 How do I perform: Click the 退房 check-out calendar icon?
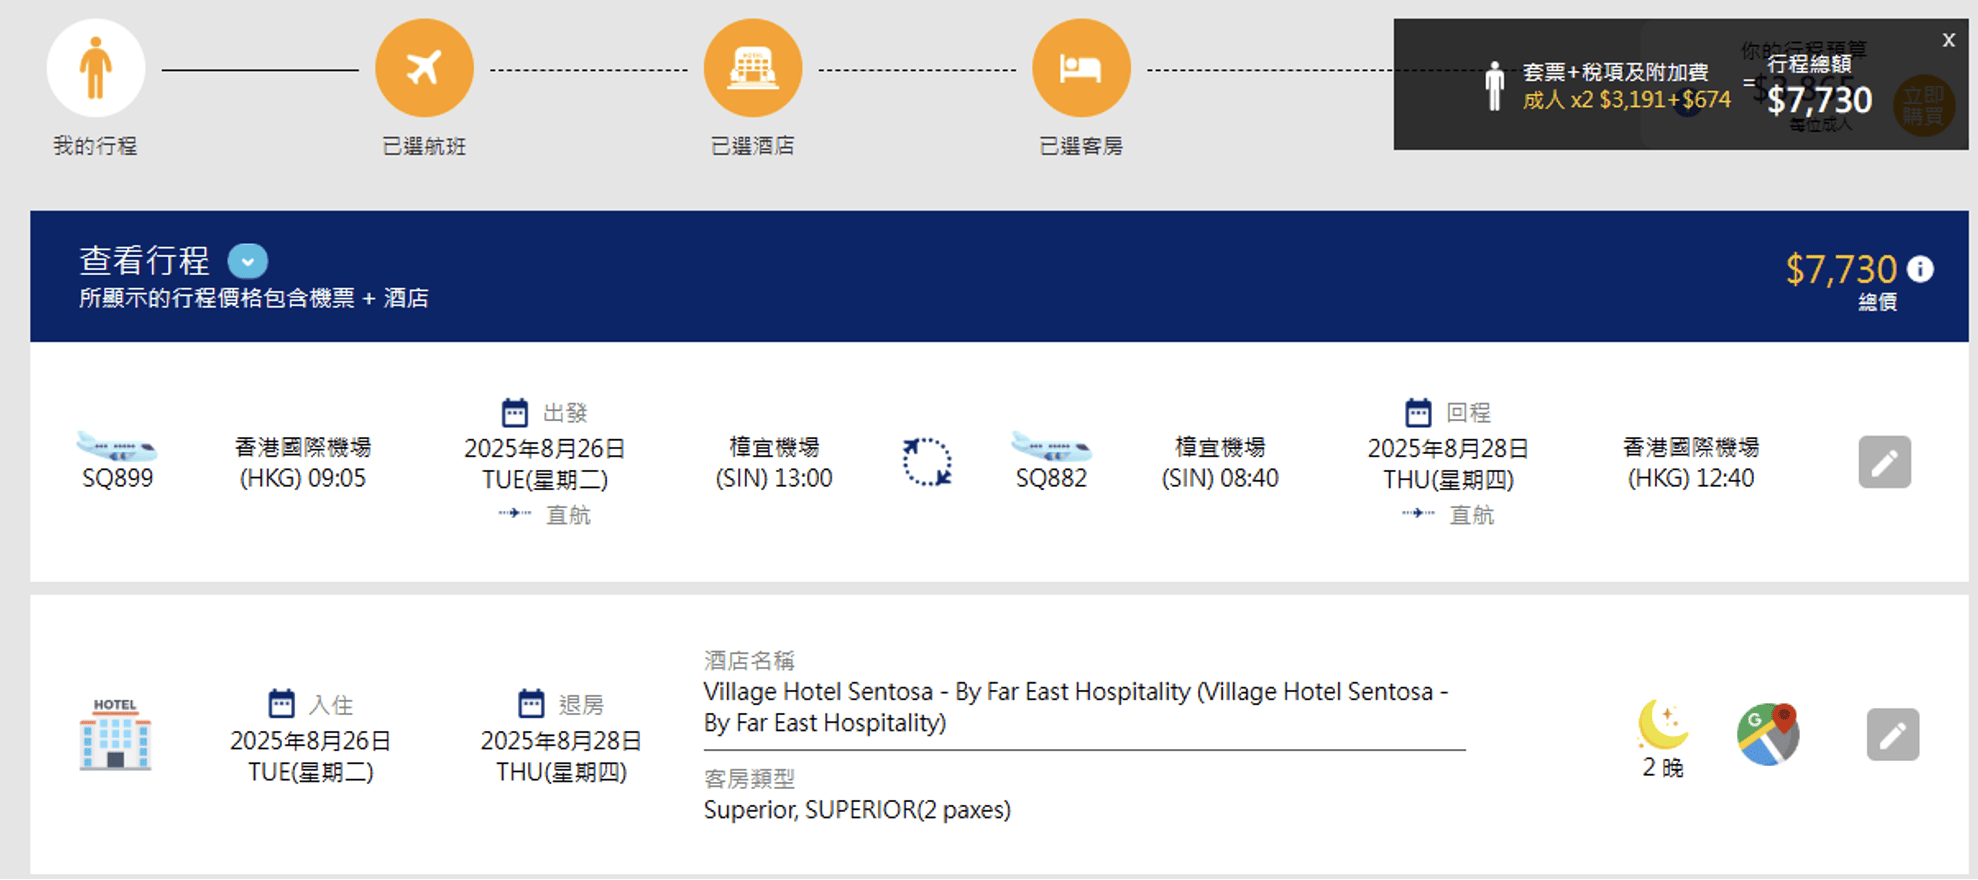pos(531,704)
